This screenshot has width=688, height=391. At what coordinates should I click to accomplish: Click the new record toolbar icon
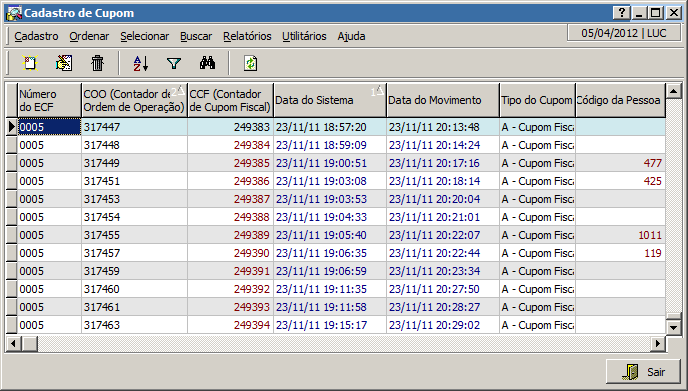(30, 63)
